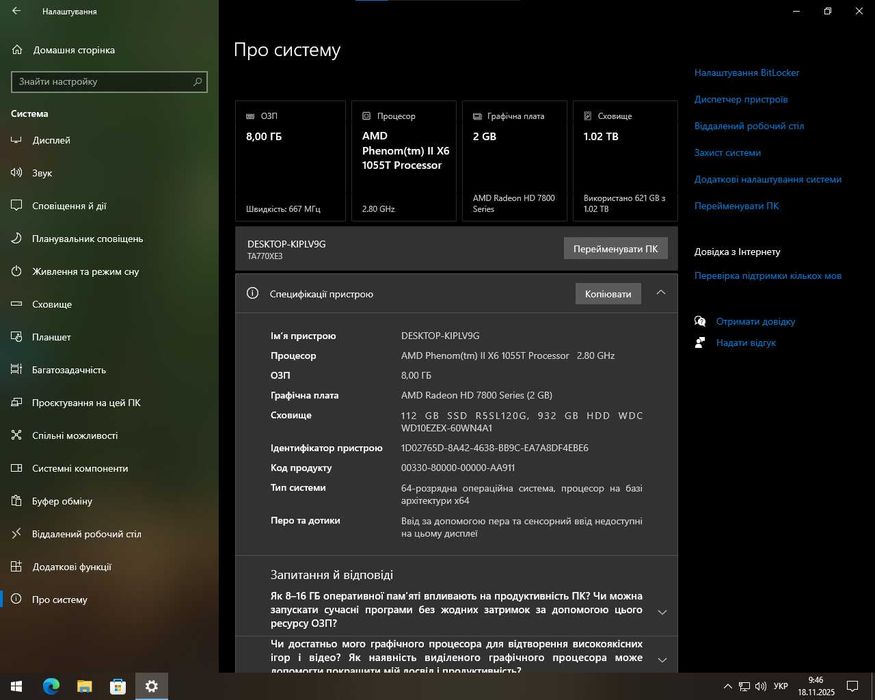Open the Спільні можливості icon

tap(16, 435)
